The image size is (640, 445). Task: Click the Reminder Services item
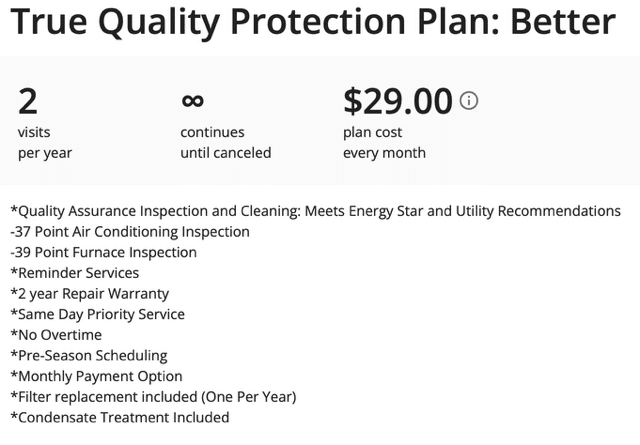(75, 273)
